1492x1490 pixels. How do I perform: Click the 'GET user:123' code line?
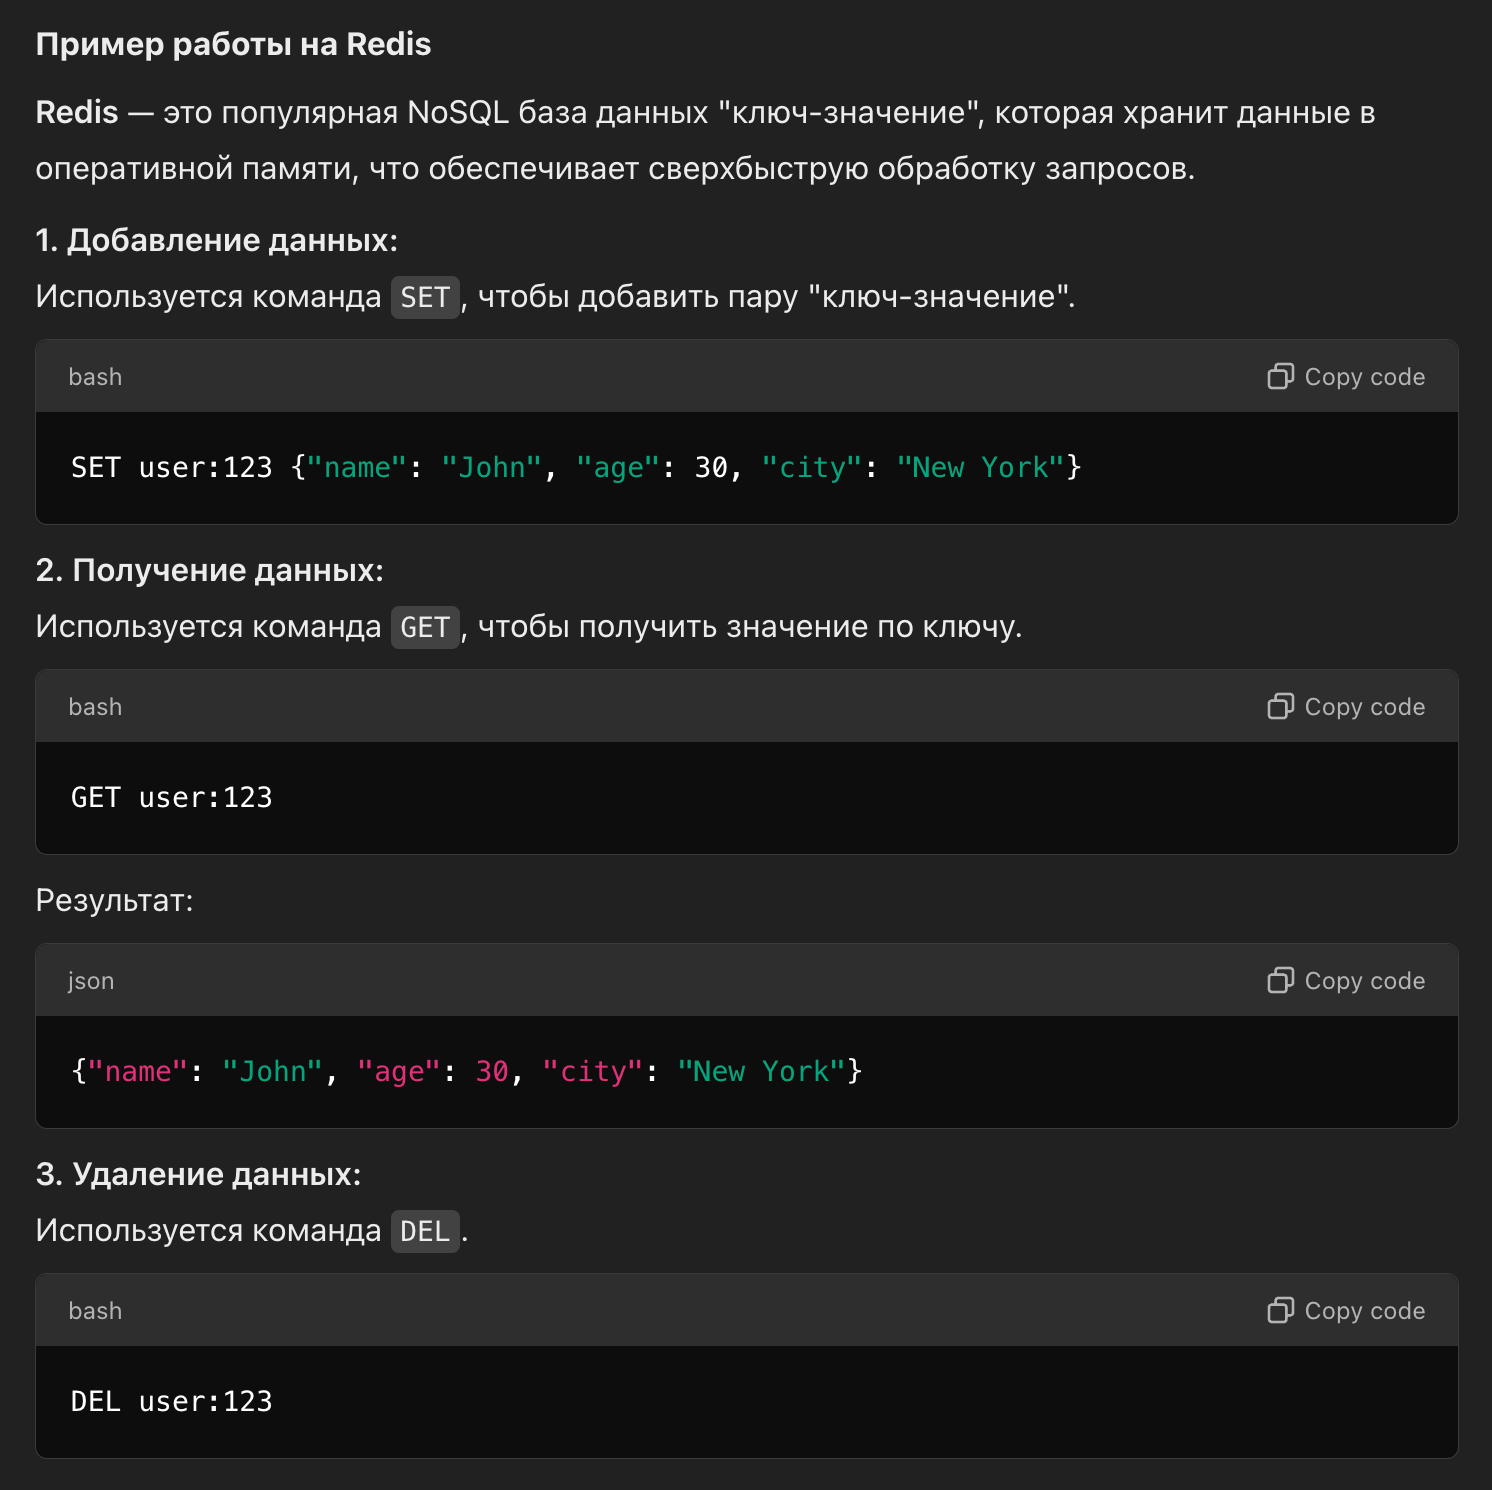pyautogui.click(x=171, y=797)
